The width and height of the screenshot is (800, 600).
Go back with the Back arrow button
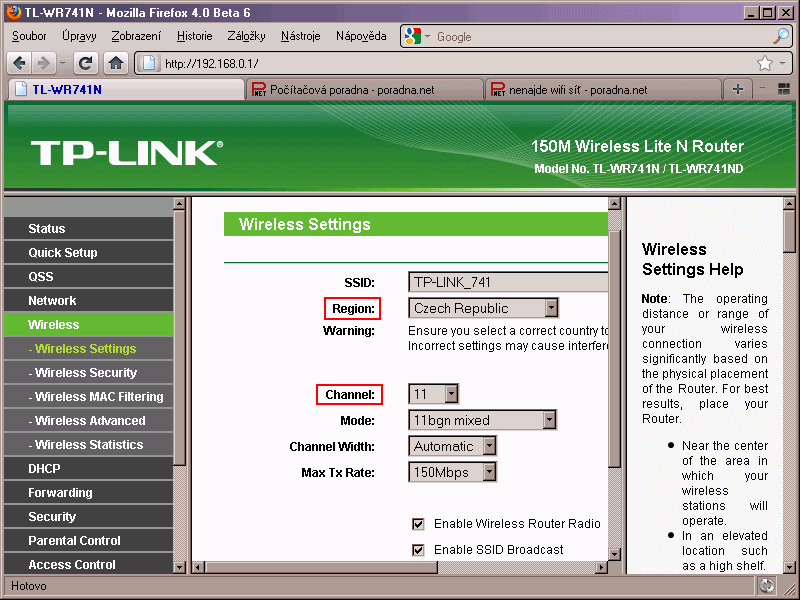[19, 63]
